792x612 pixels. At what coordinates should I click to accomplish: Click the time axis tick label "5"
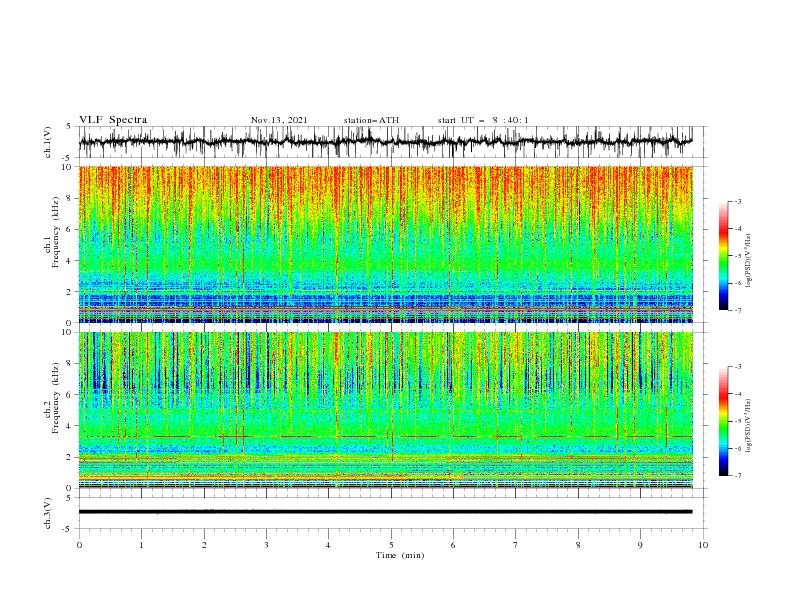(391, 545)
